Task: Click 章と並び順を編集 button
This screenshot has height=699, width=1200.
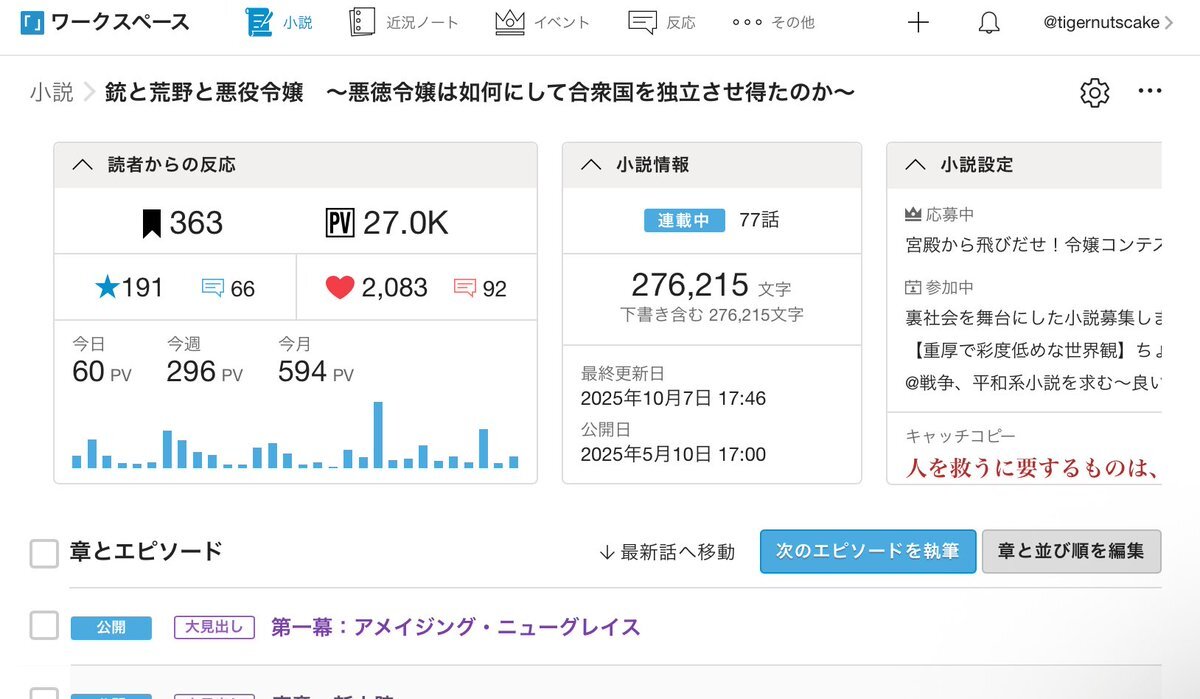Action: click(1071, 551)
